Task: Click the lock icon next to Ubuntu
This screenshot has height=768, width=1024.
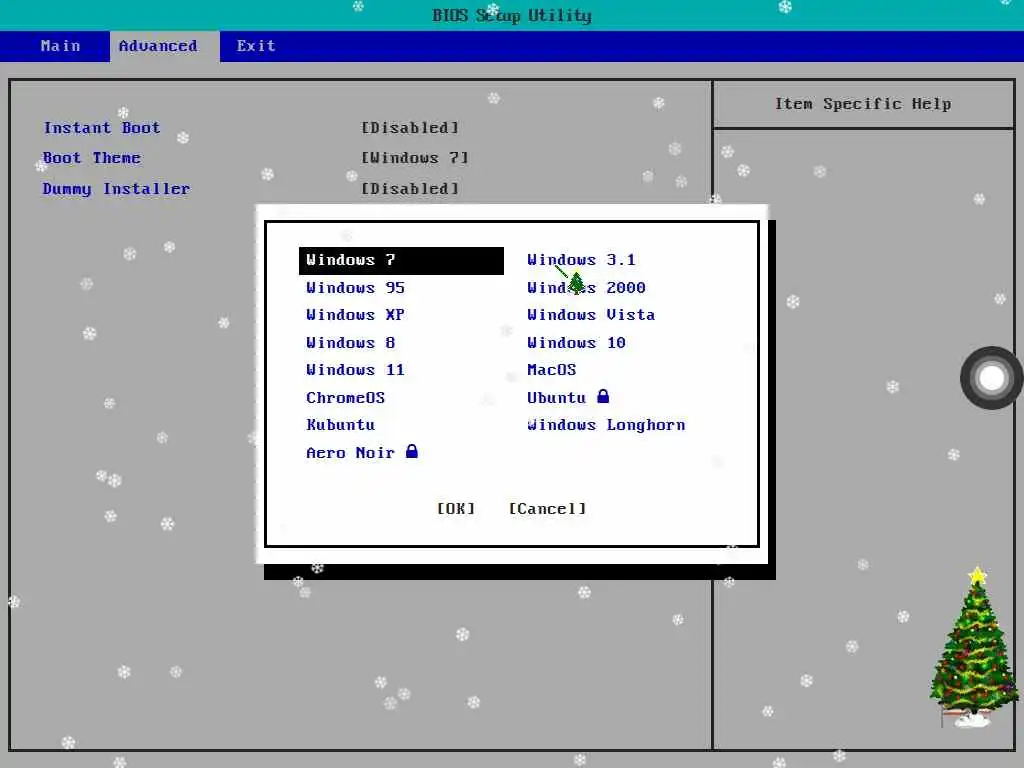Action: 603,396
